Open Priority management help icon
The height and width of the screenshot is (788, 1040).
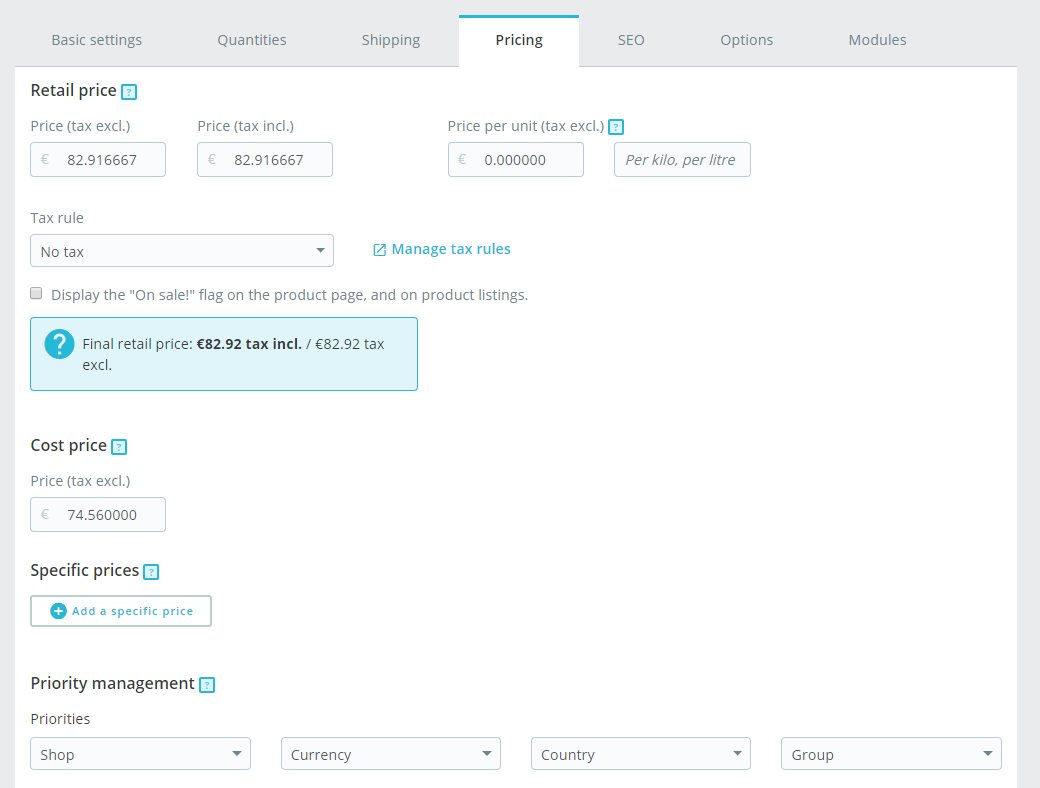click(207, 685)
